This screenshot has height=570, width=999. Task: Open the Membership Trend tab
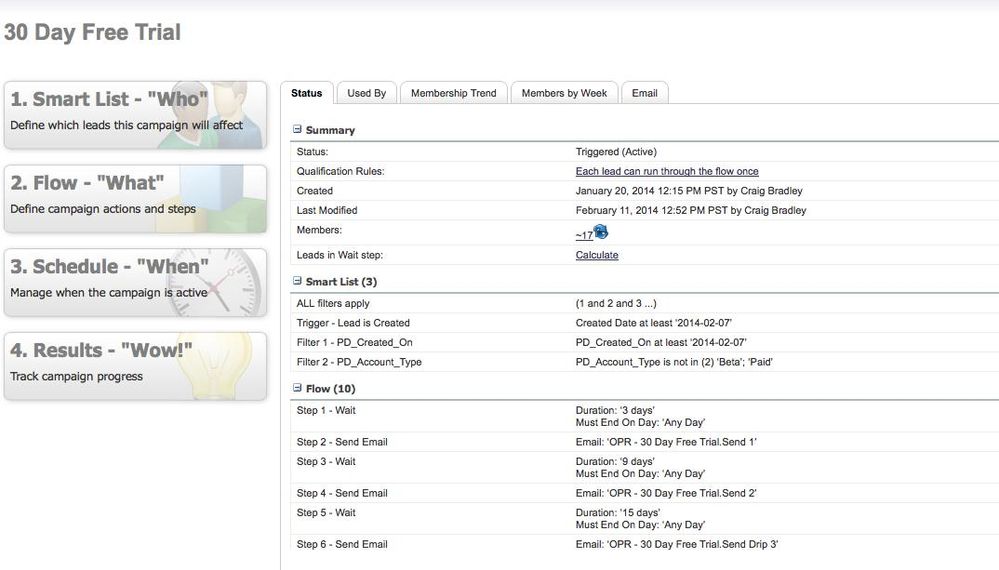point(453,93)
